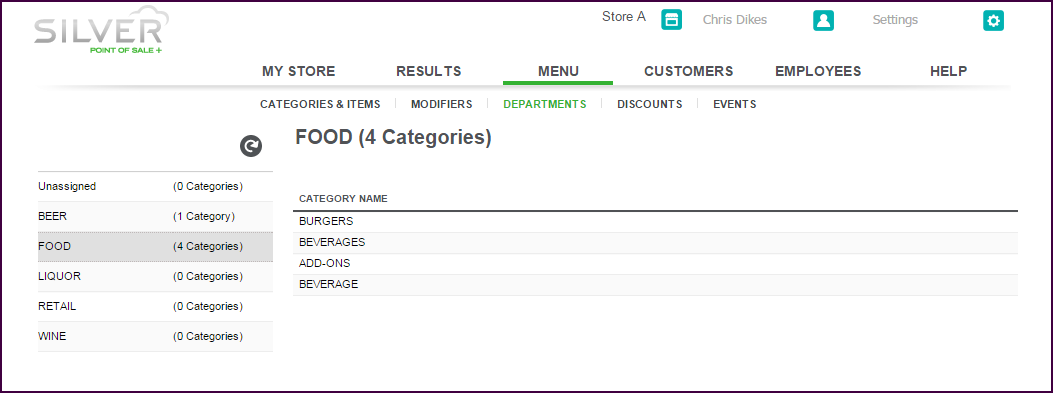
Task: Click the BURGERS category row
Action: tap(655, 221)
